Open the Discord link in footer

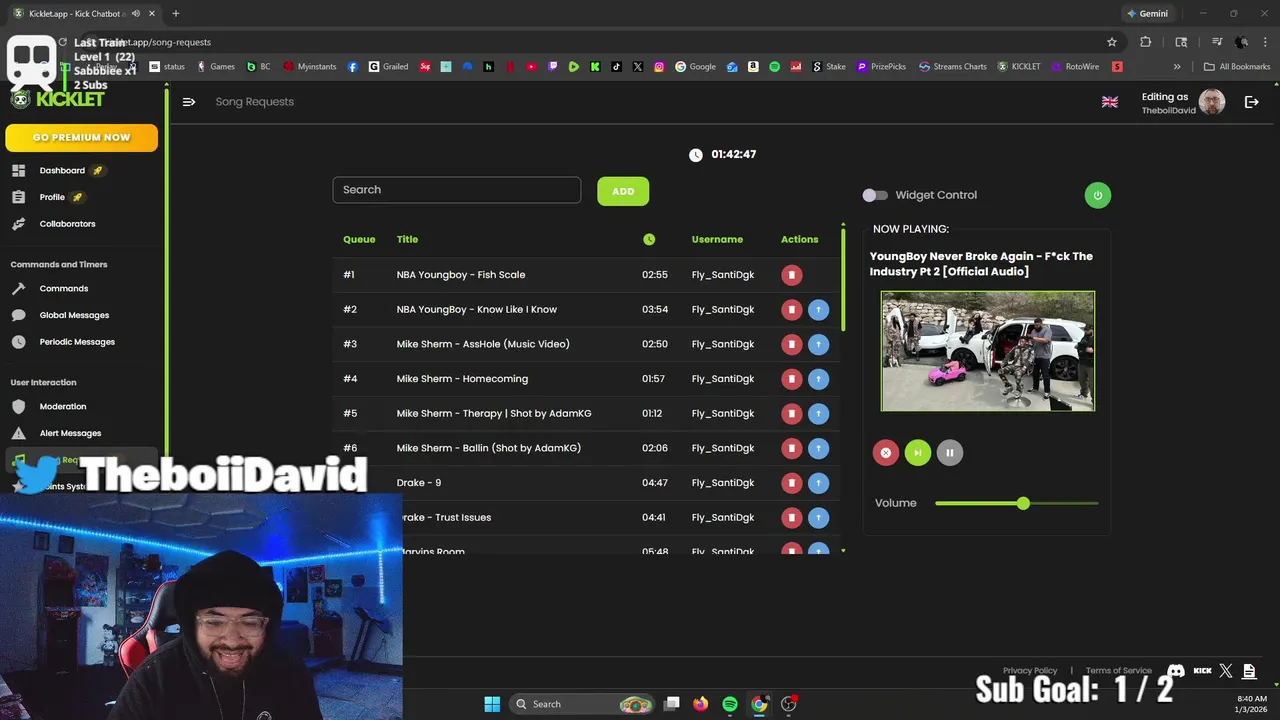tap(1176, 671)
